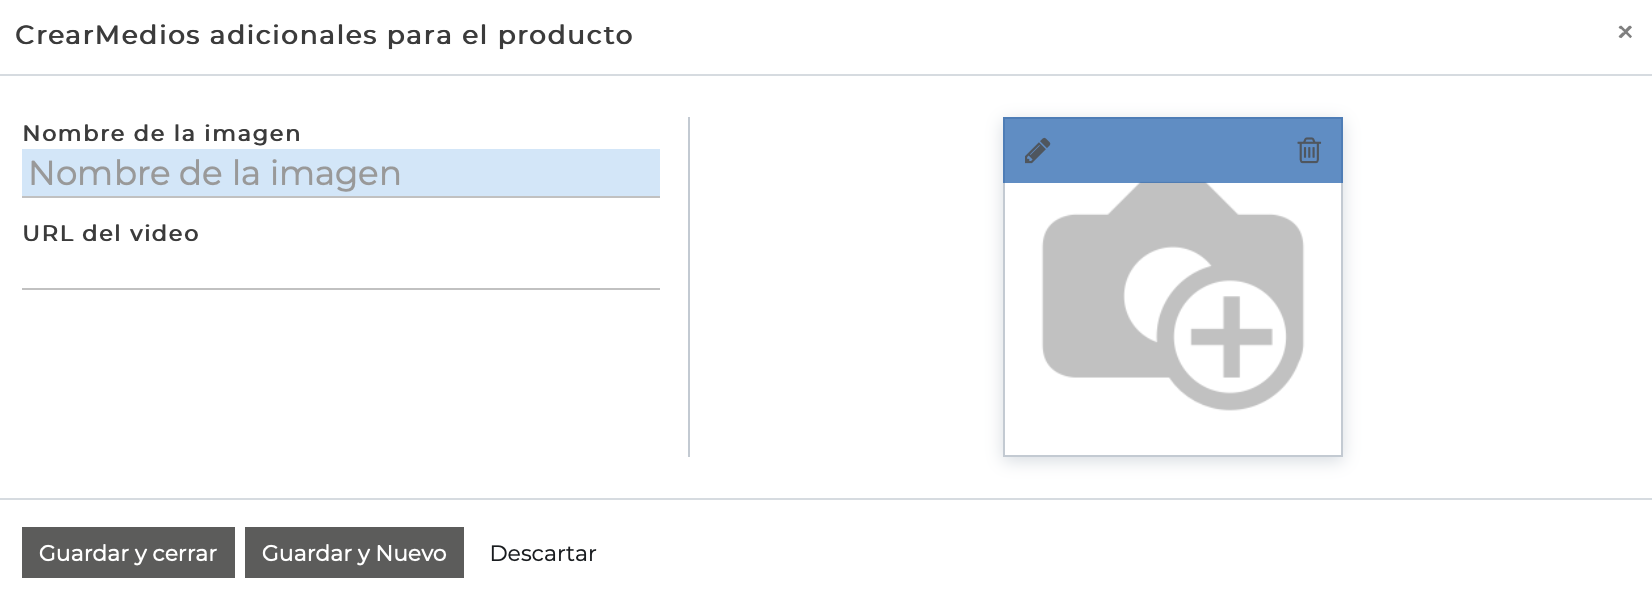Click the white area beneath the camera graphic
This screenshot has height=608, width=1652.
coord(1173,433)
